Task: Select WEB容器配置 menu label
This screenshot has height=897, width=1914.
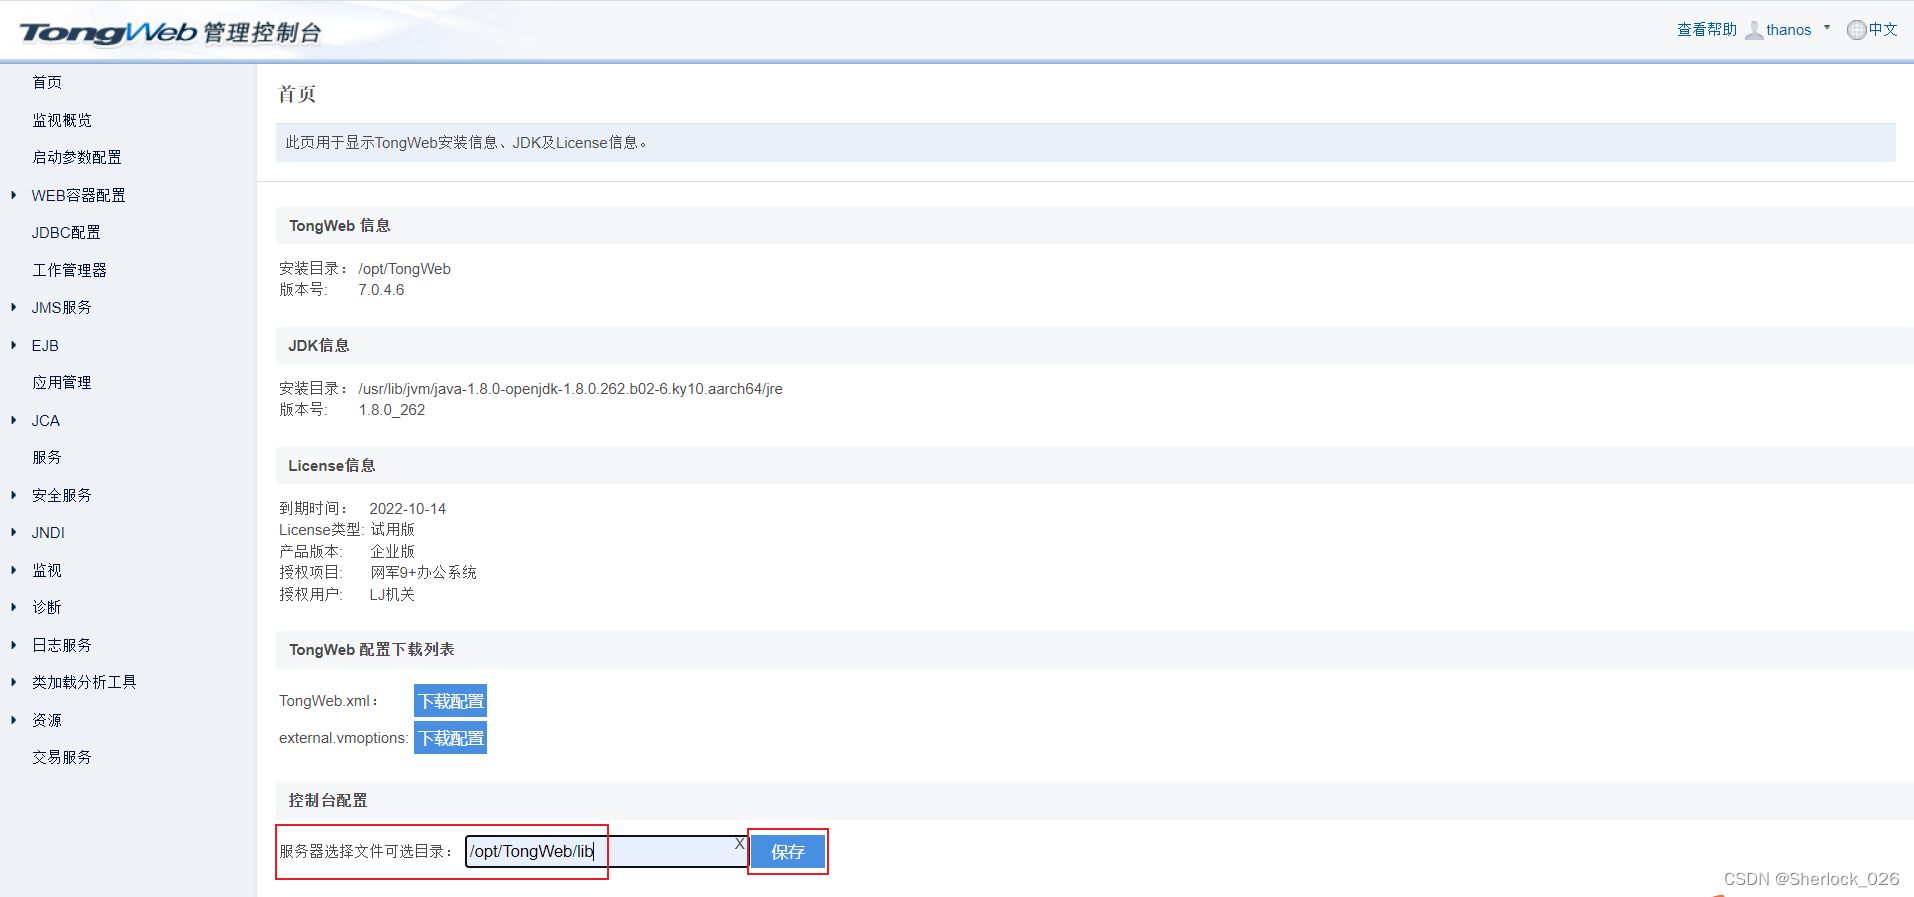Action: click(79, 195)
